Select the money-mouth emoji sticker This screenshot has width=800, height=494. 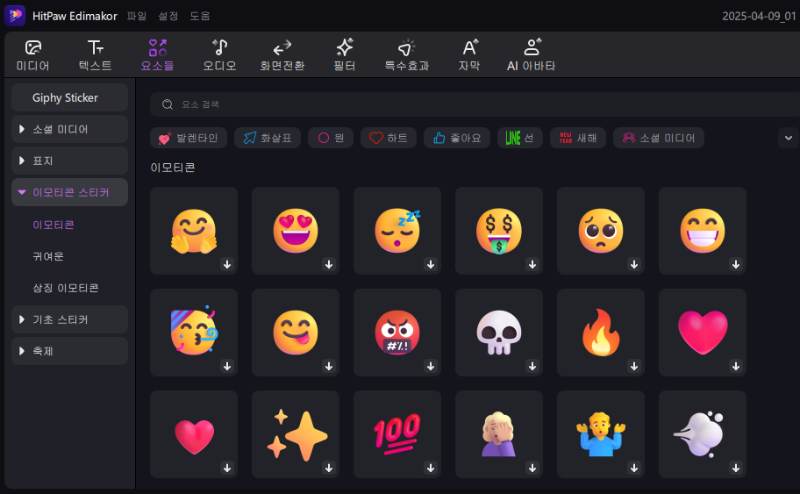tap(499, 231)
